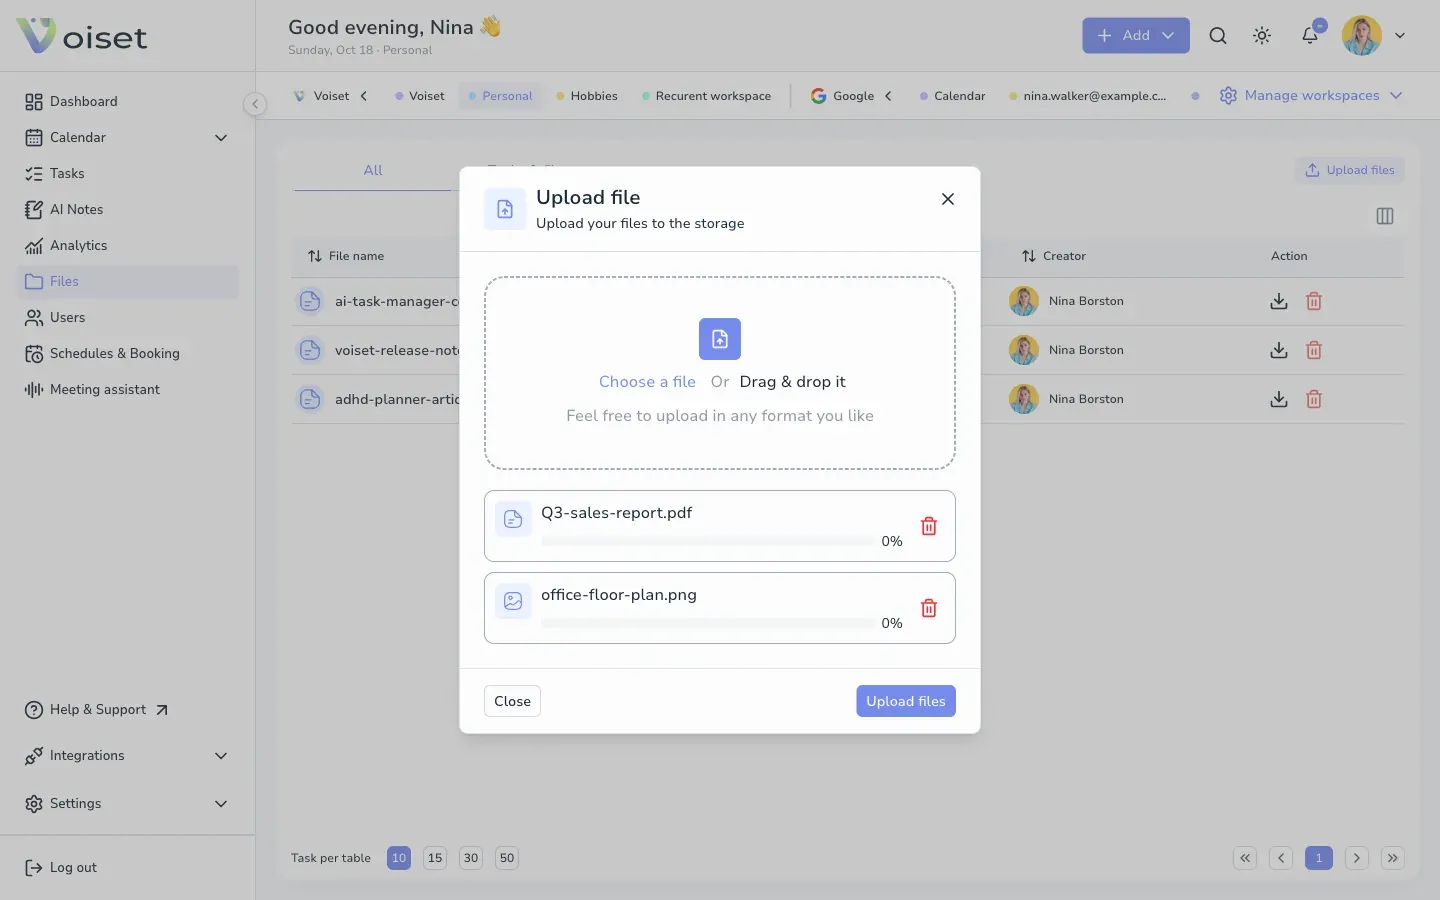Select the Recurent workspace tab

[706, 96]
